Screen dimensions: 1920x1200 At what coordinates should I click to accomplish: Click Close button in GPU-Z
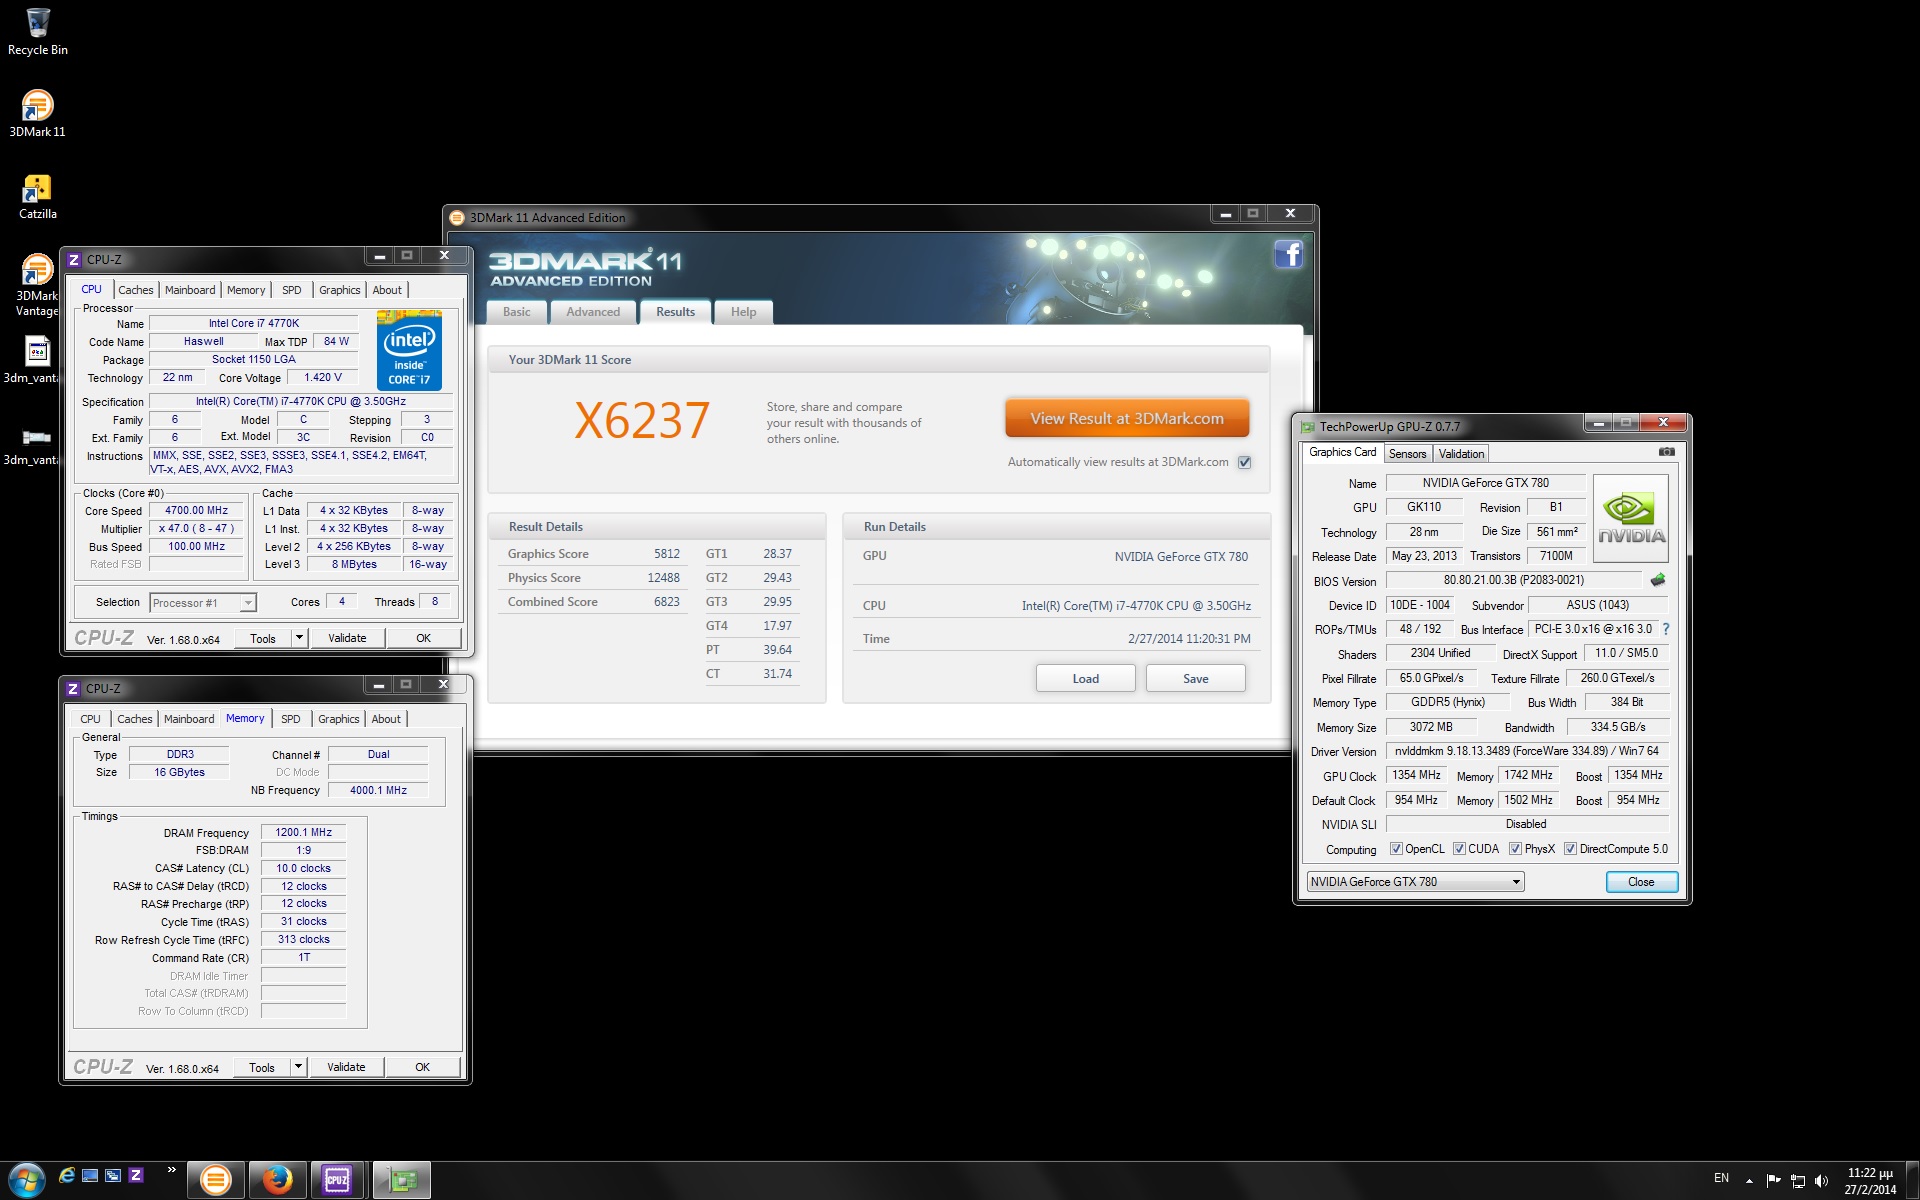point(1641,882)
